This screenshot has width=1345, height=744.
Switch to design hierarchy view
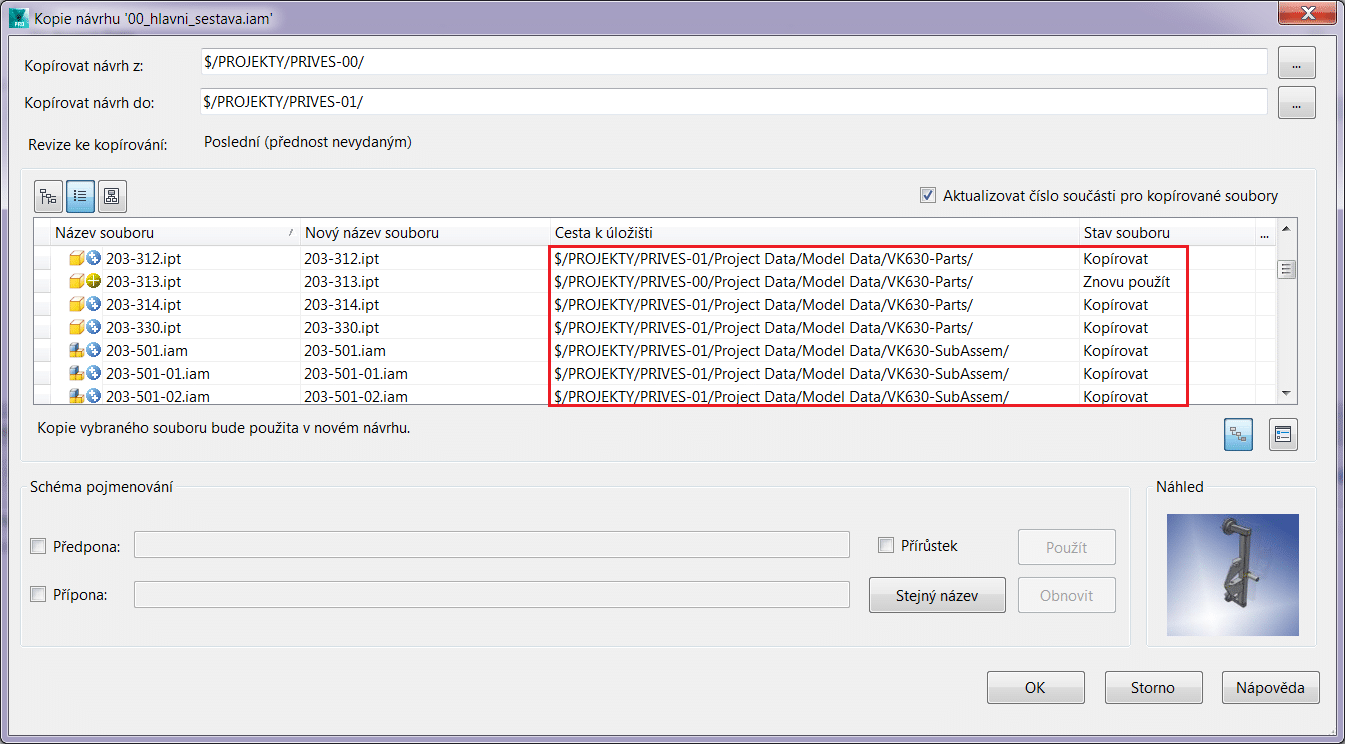[x=112, y=197]
